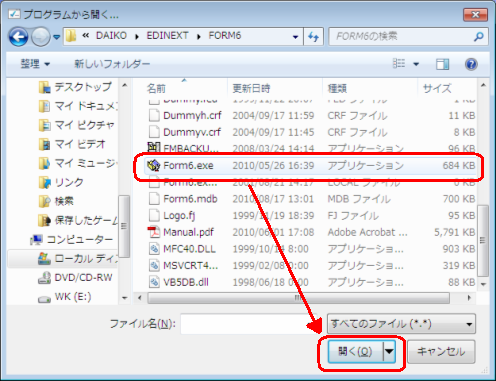The height and width of the screenshot is (381, 496).
Task: Click the horizontal scrollbar right arrow
Action: point(469,298)
